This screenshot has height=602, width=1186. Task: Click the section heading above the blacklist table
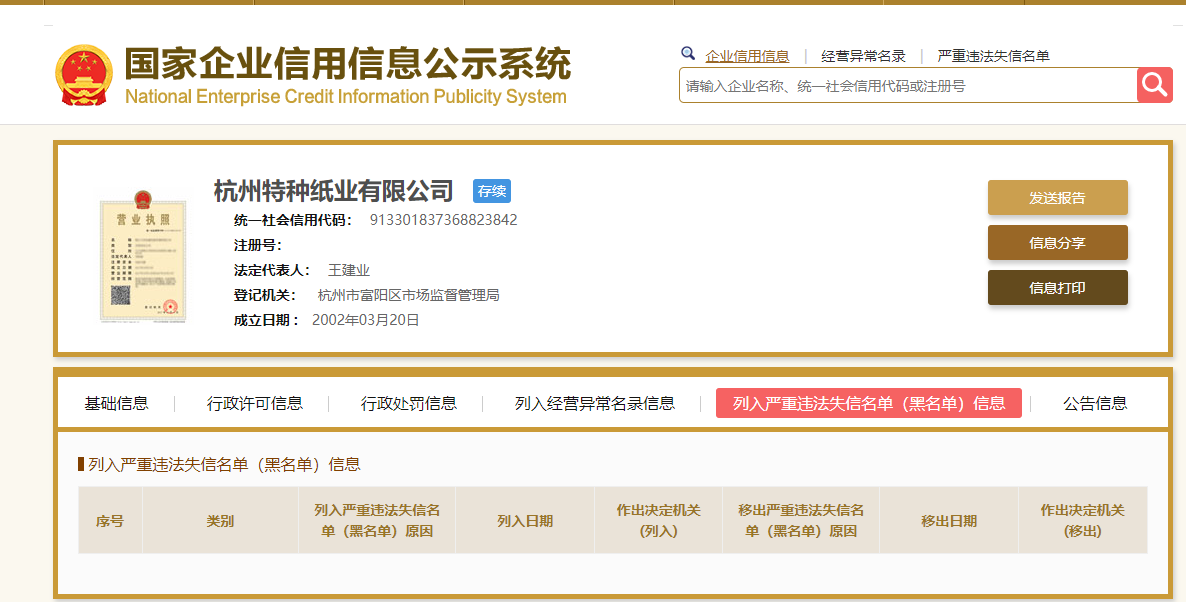pos(224,464)
